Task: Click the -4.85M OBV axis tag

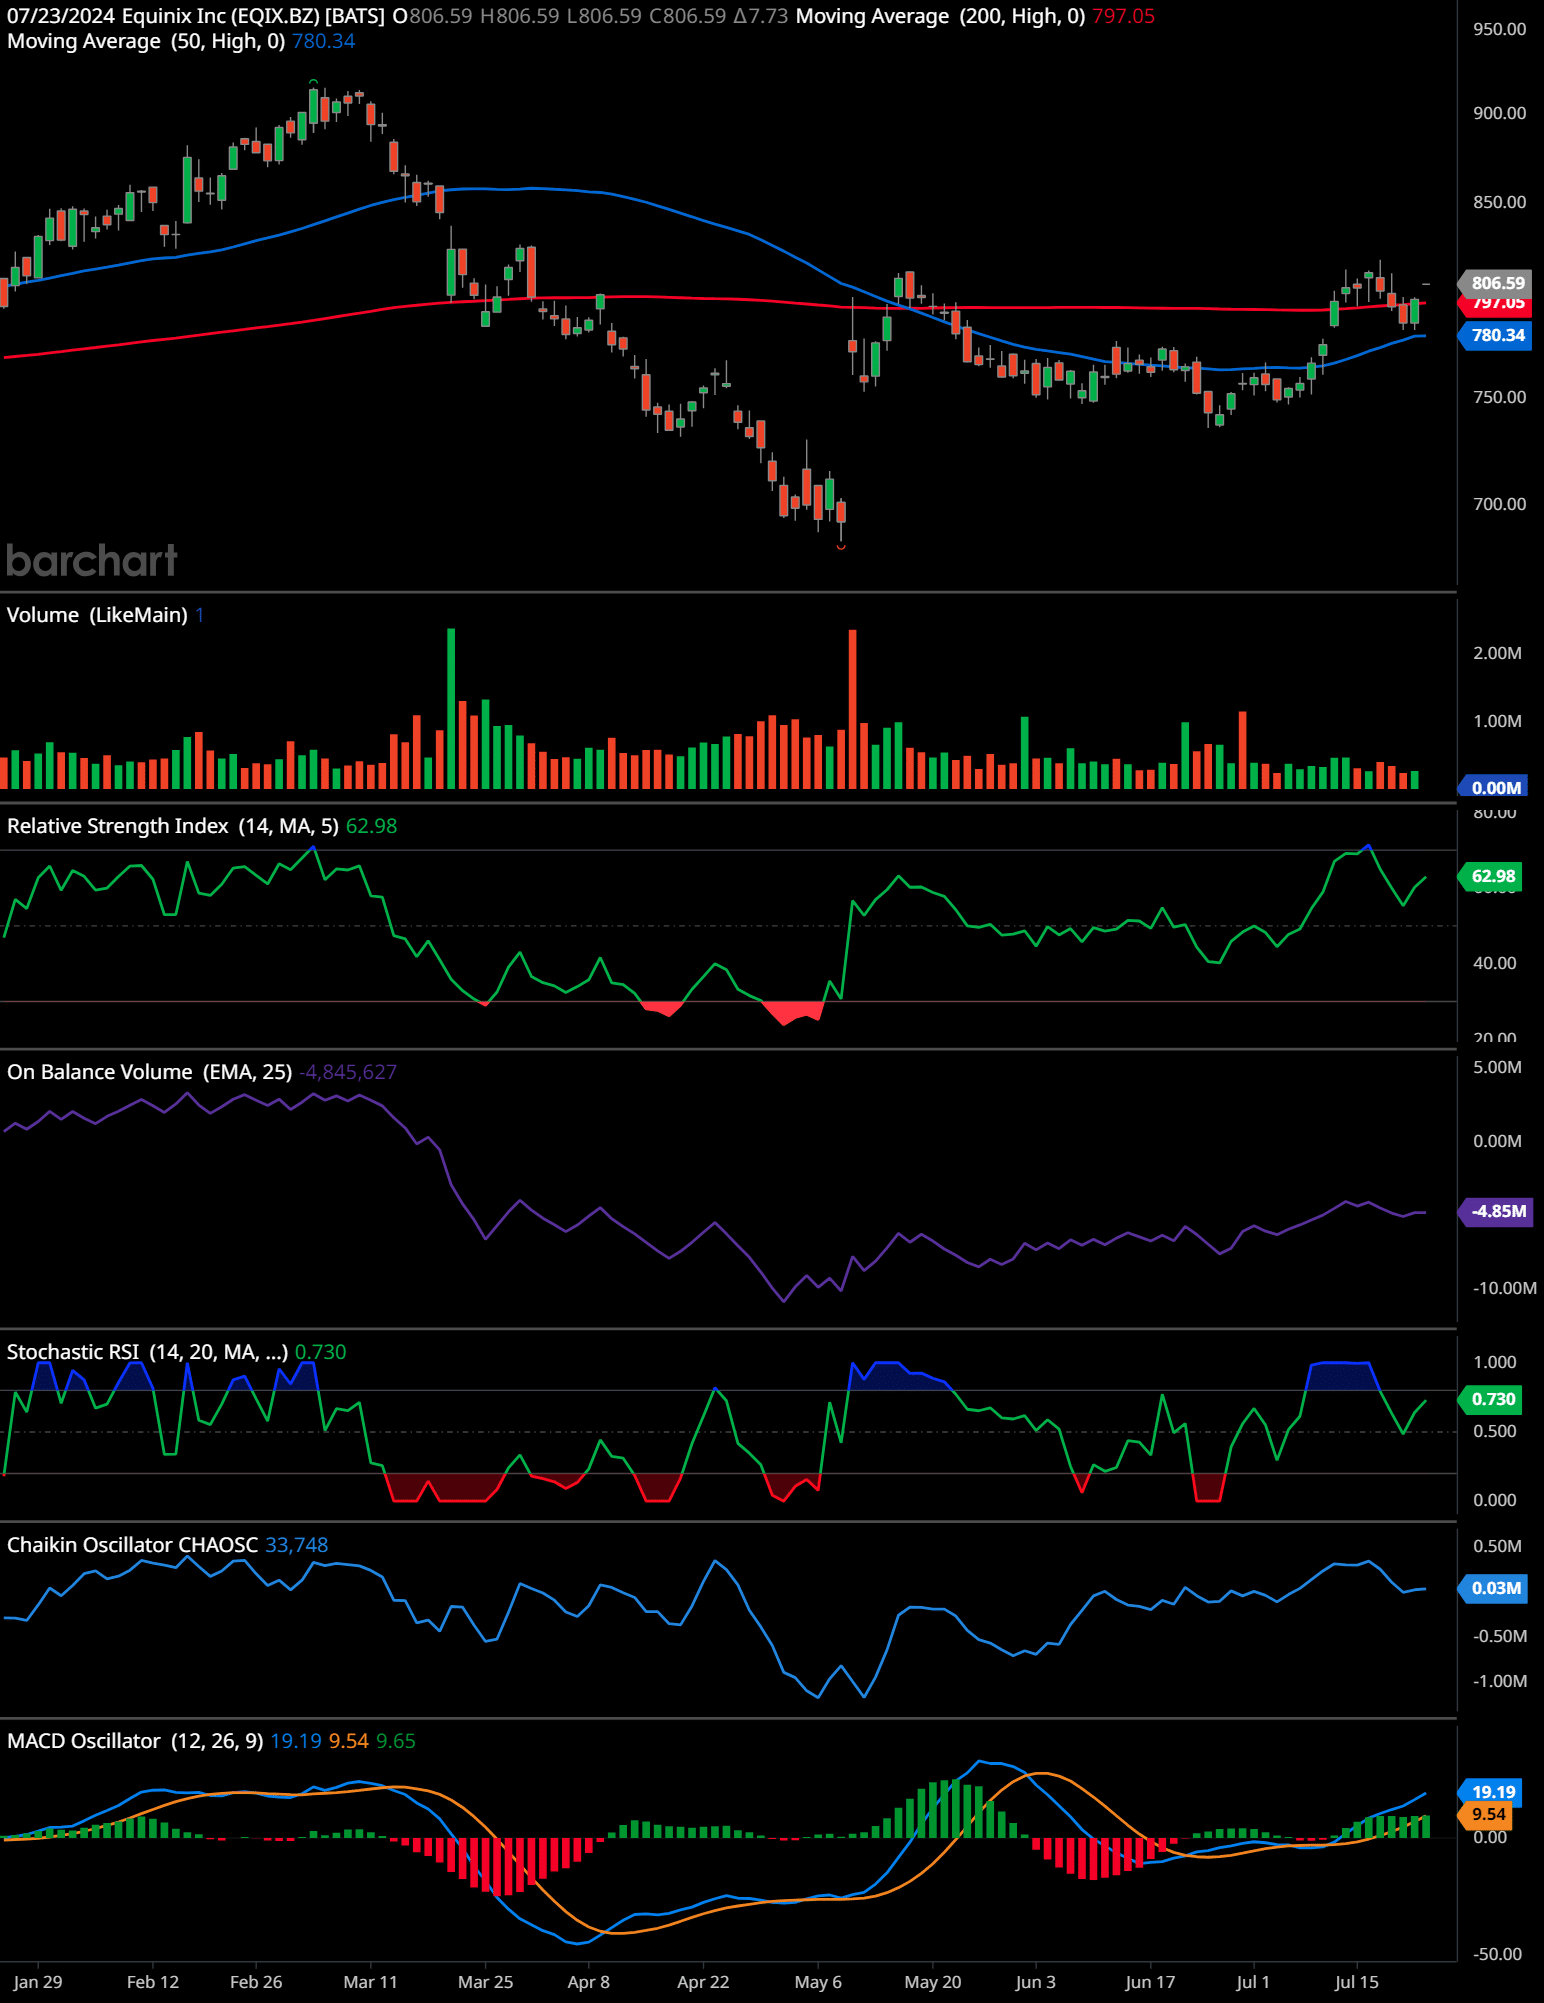Action: click(1497, 1211)
